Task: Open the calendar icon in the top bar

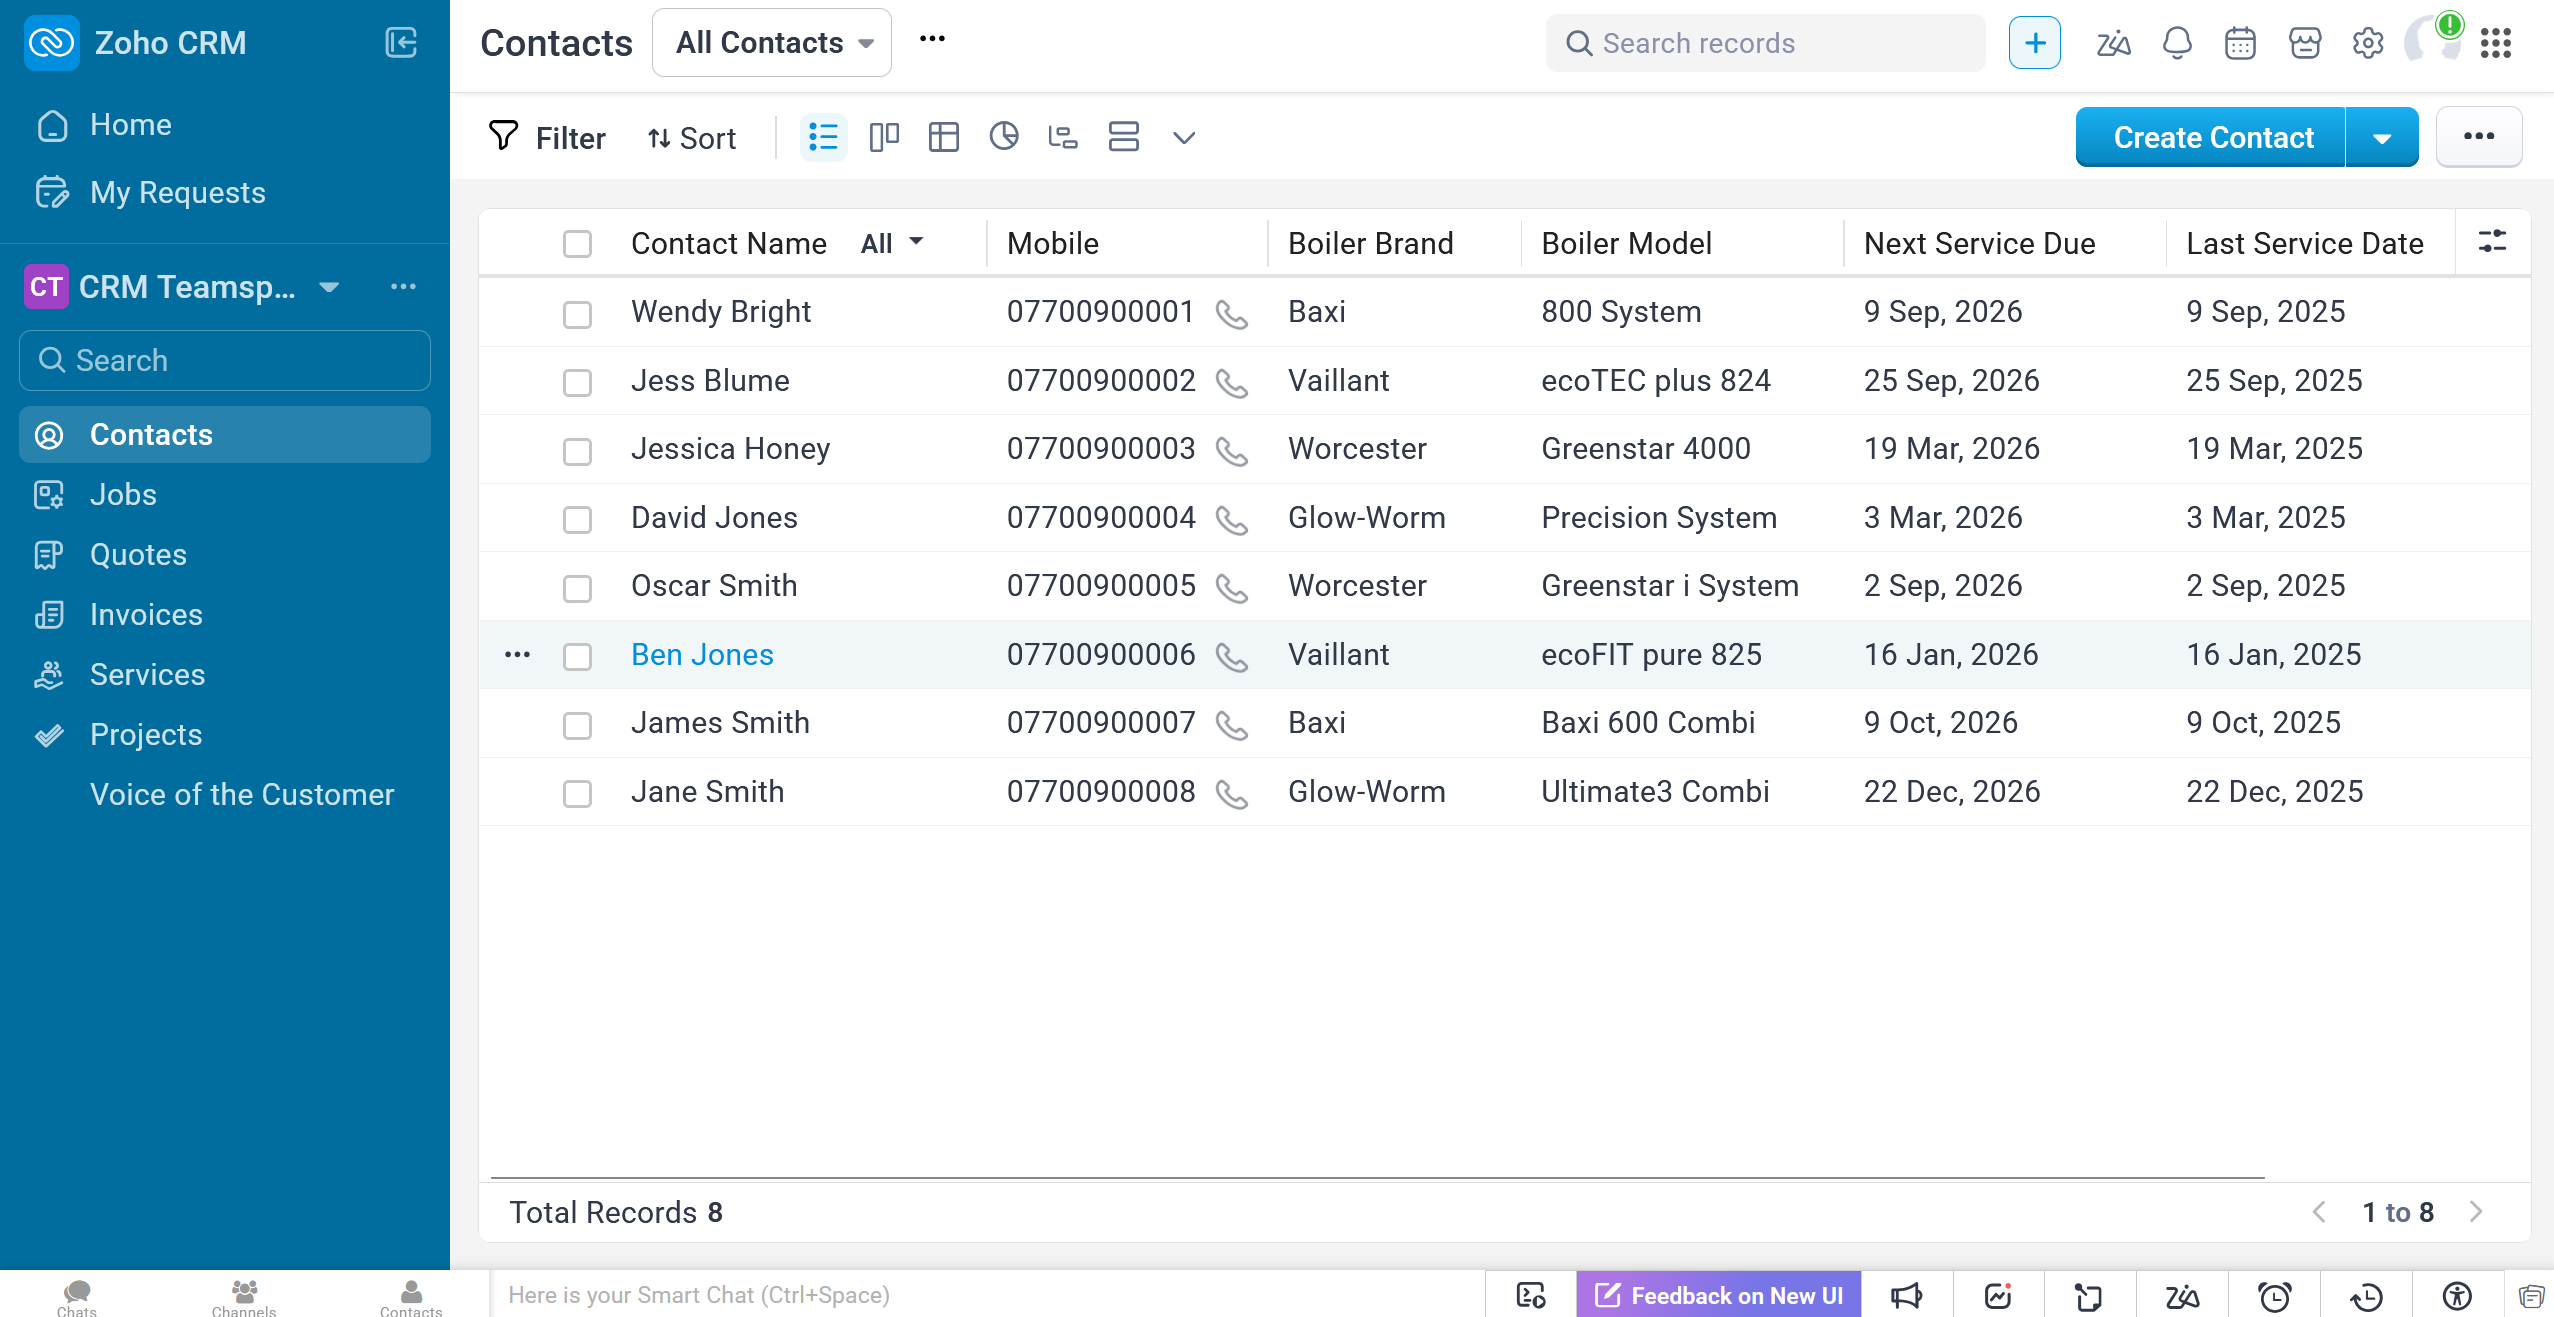Action: point(2240,43)
